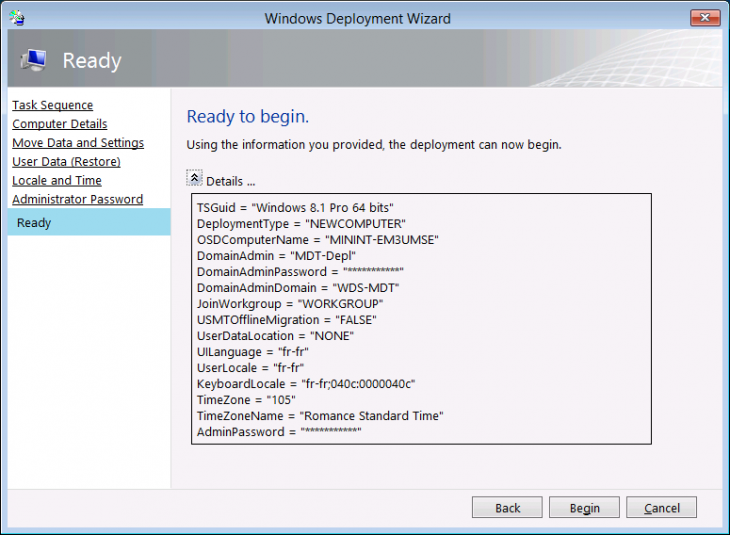The height and width of the screenshot is (535, 730).
Task: Collapse the Details section chevron
Action: click(195, 178)
